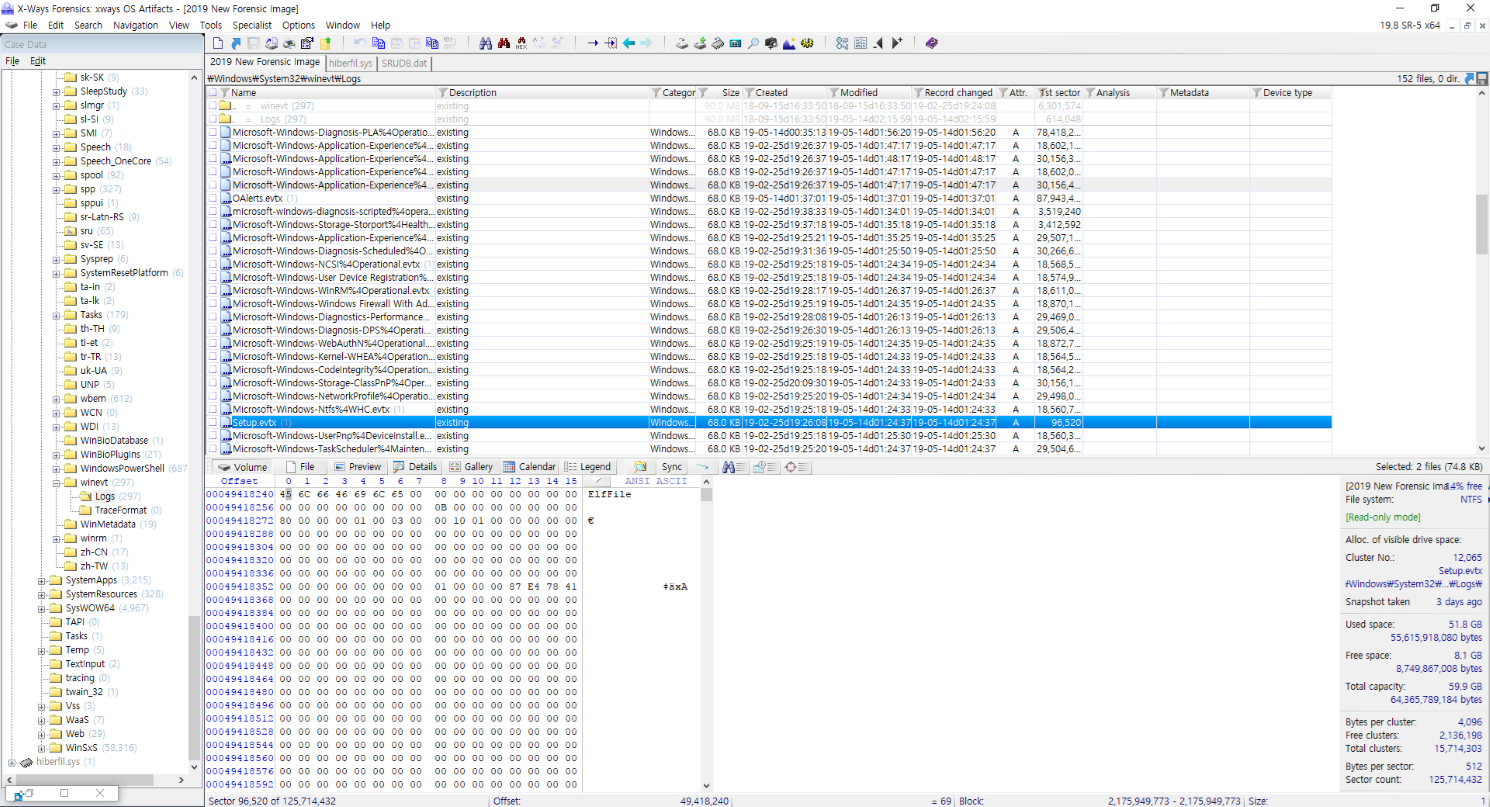Click the blue binoculars Find Text icon

click(486, 43)
